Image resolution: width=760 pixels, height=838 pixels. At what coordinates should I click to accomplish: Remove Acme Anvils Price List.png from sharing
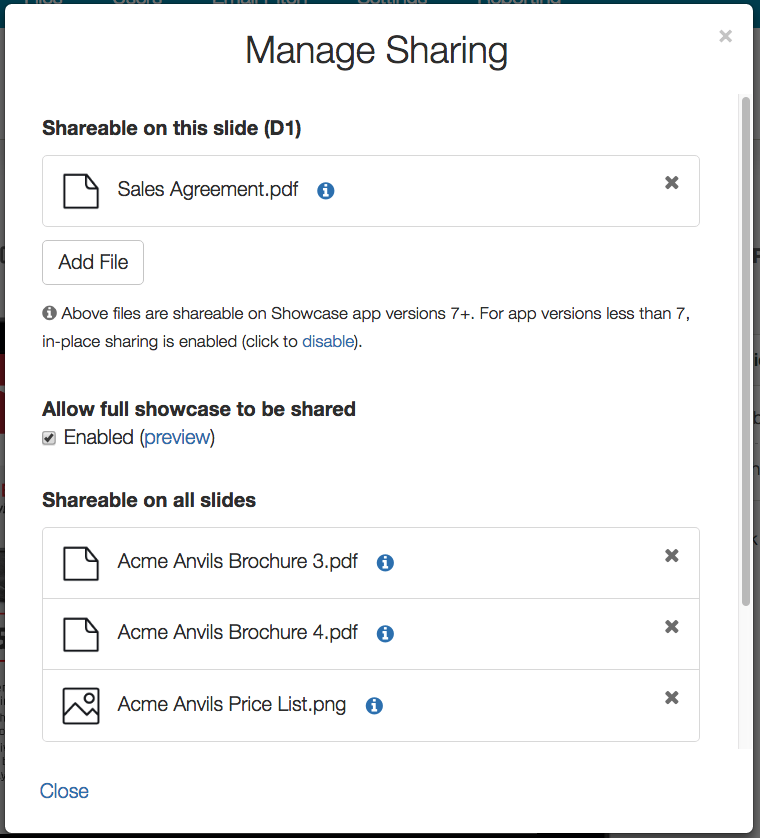tap(672, 698)
